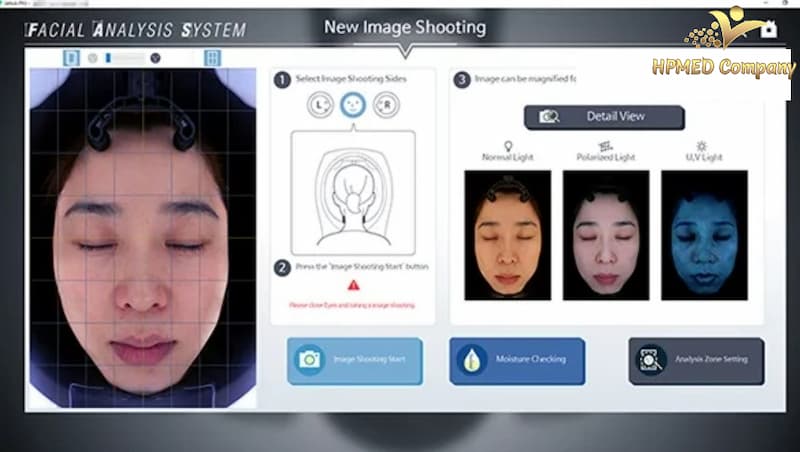Click the slider bar above the face preview

[124, 58]
